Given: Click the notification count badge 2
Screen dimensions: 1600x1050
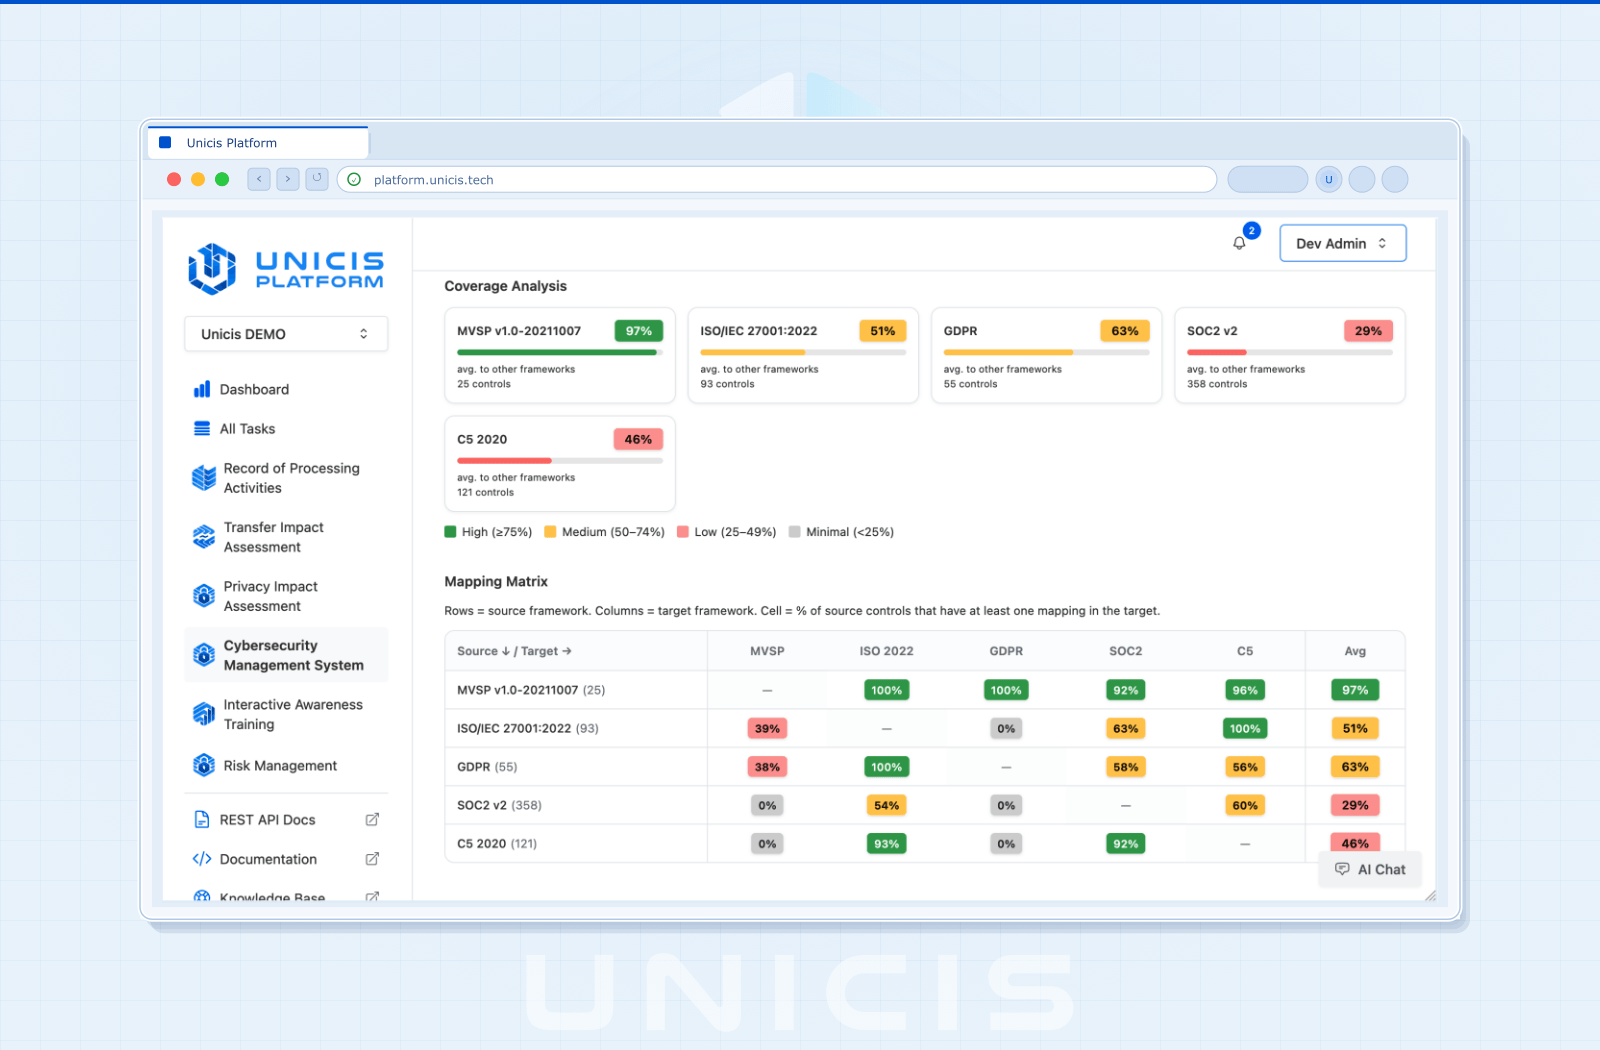Looking at the screenshot, I should (x=1251, y=230).
